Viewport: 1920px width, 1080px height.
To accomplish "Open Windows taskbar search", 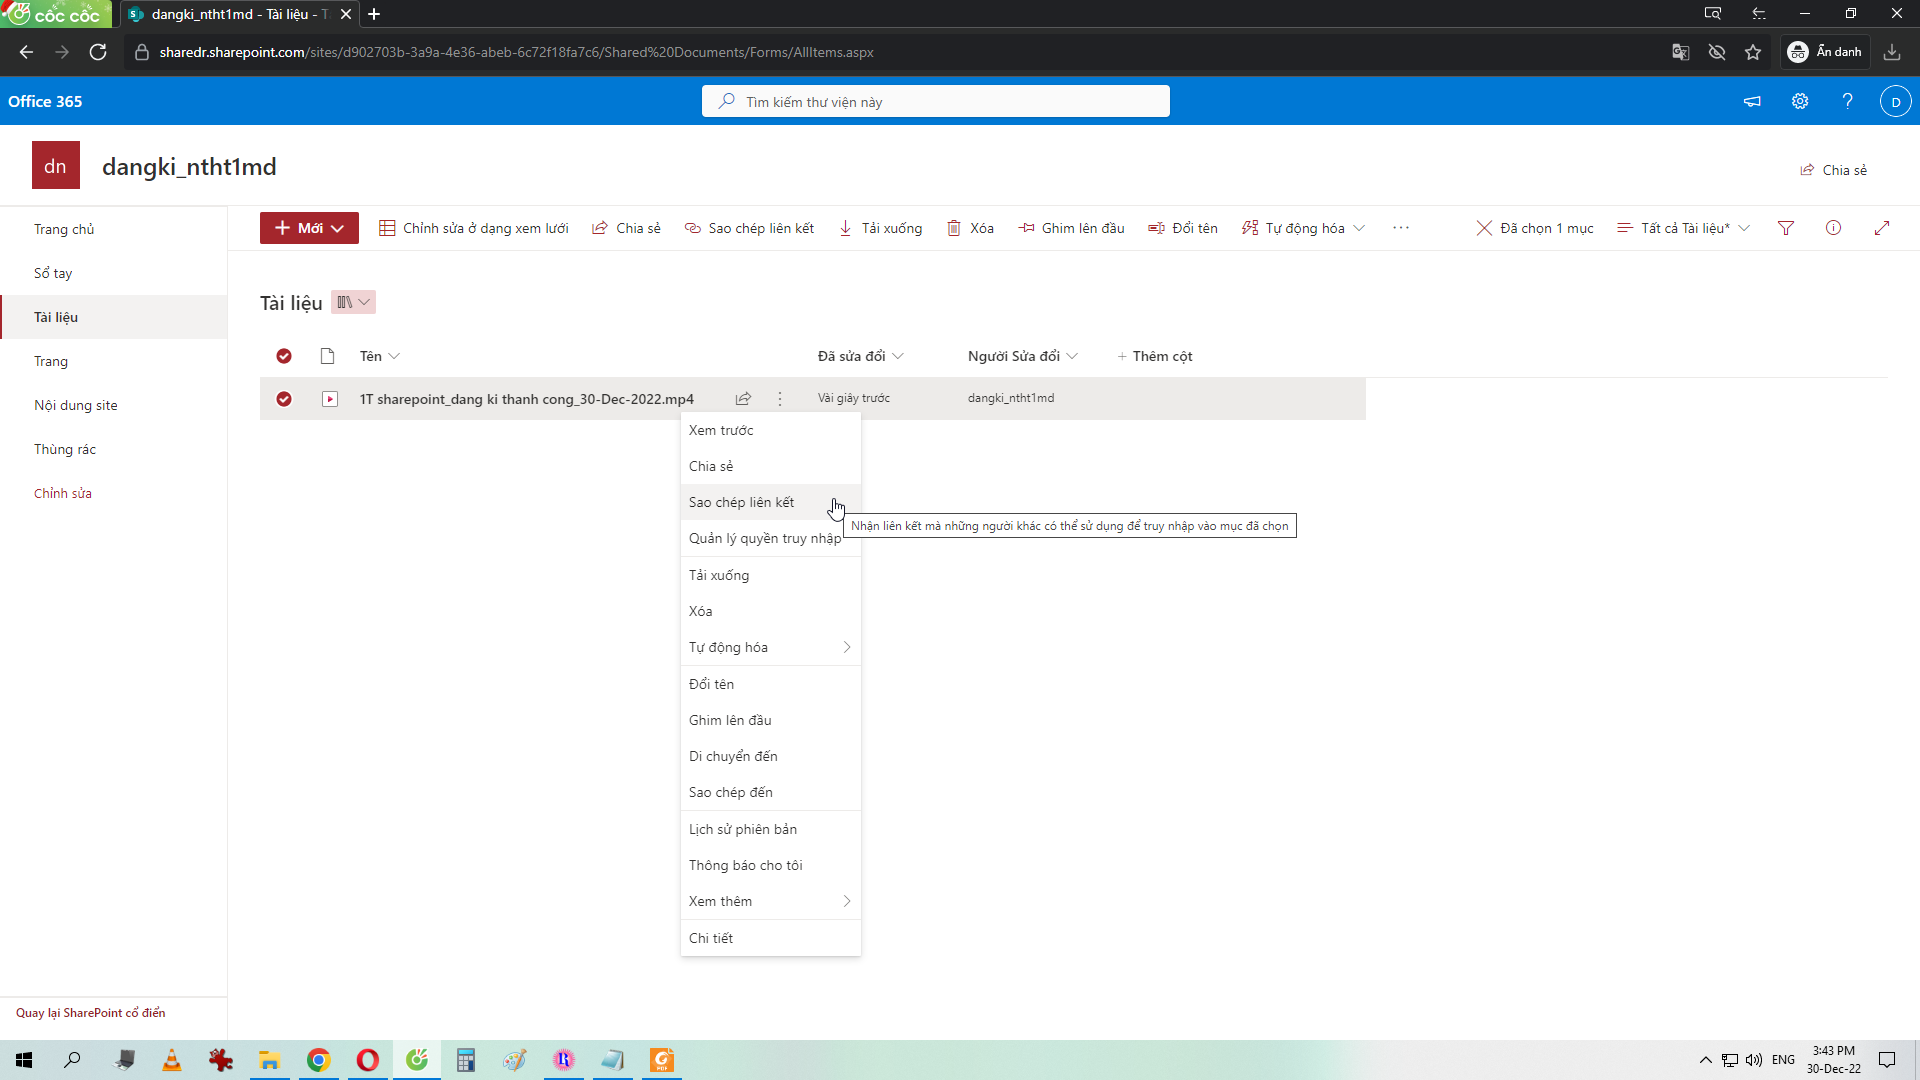I will pyautogui.click(x=72, y=1060).
